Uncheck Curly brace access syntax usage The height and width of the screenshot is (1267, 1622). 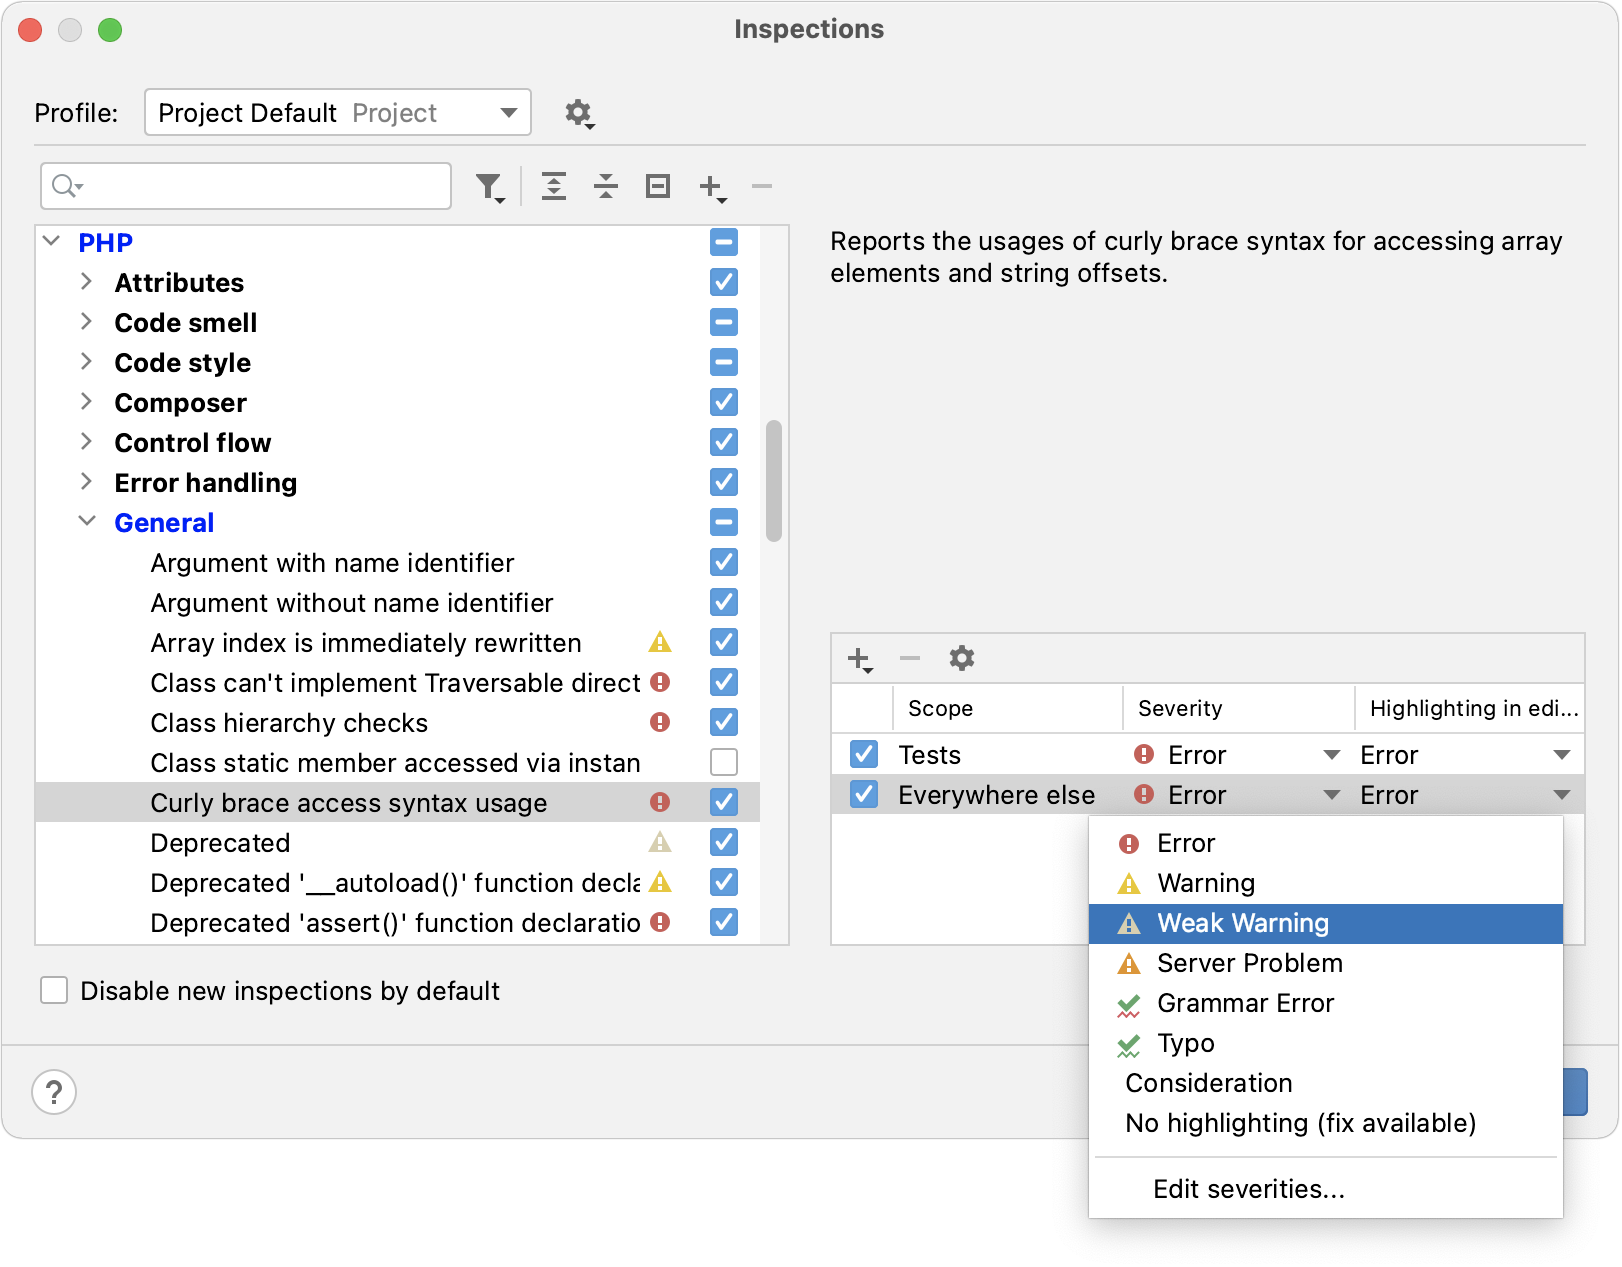click(724, 802)
